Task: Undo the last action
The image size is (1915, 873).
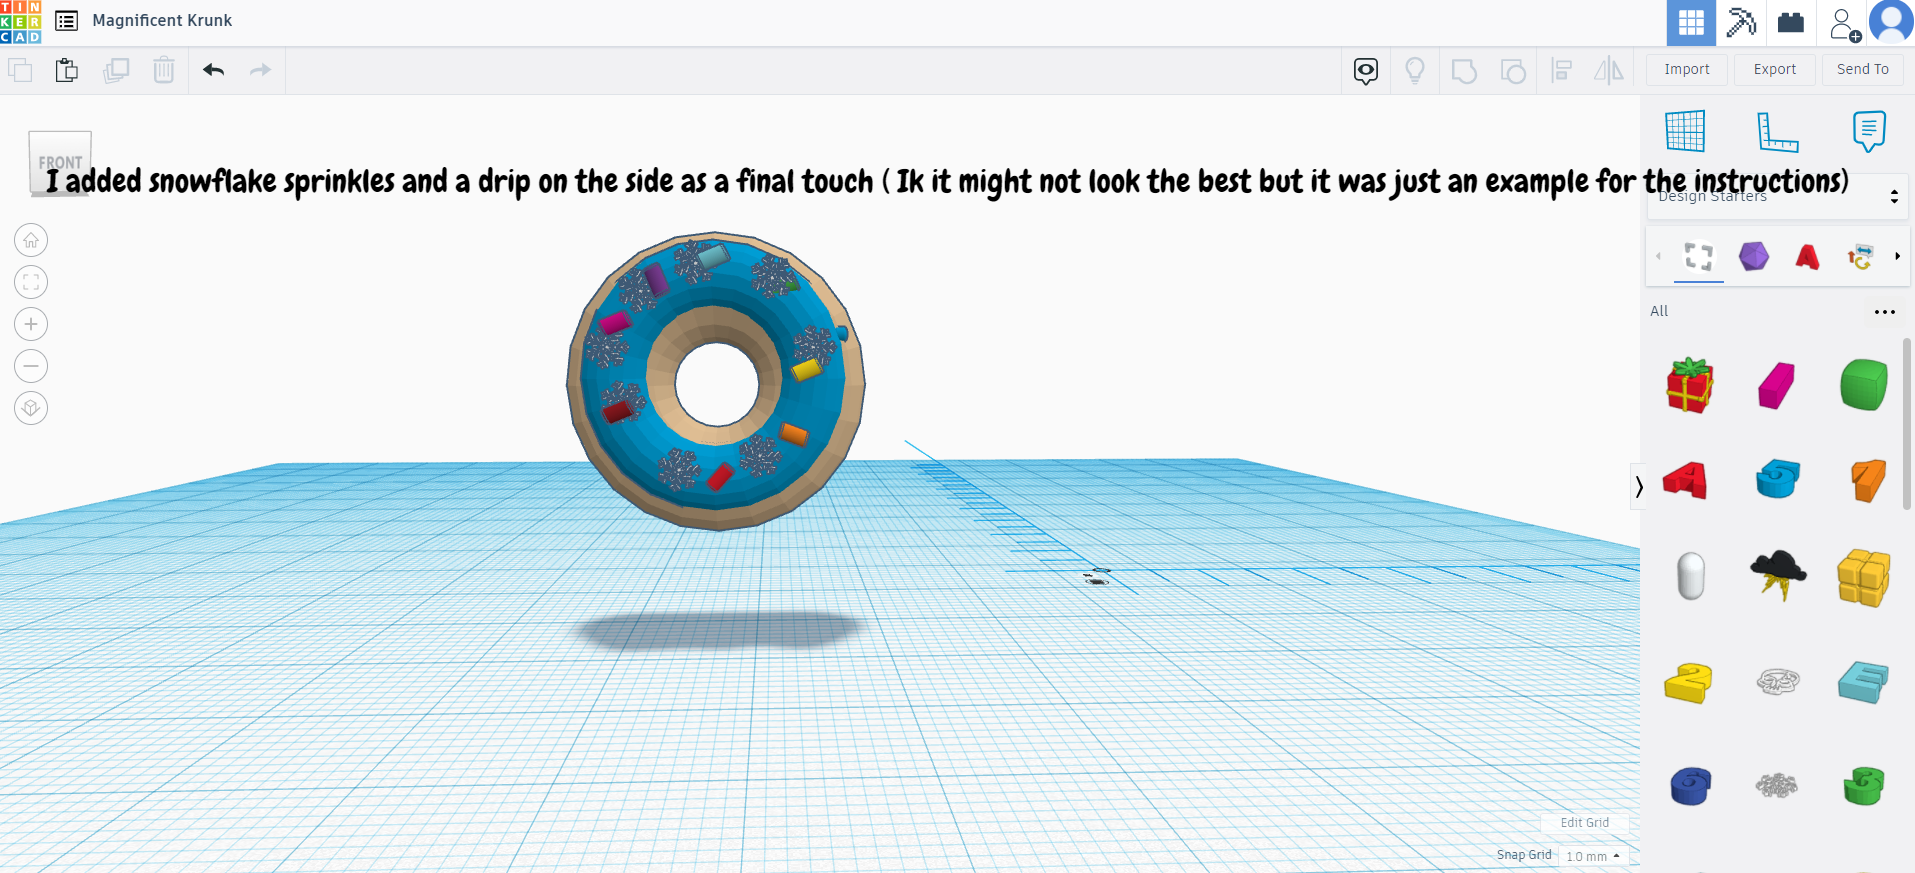Action: click(x=213, y=70)
